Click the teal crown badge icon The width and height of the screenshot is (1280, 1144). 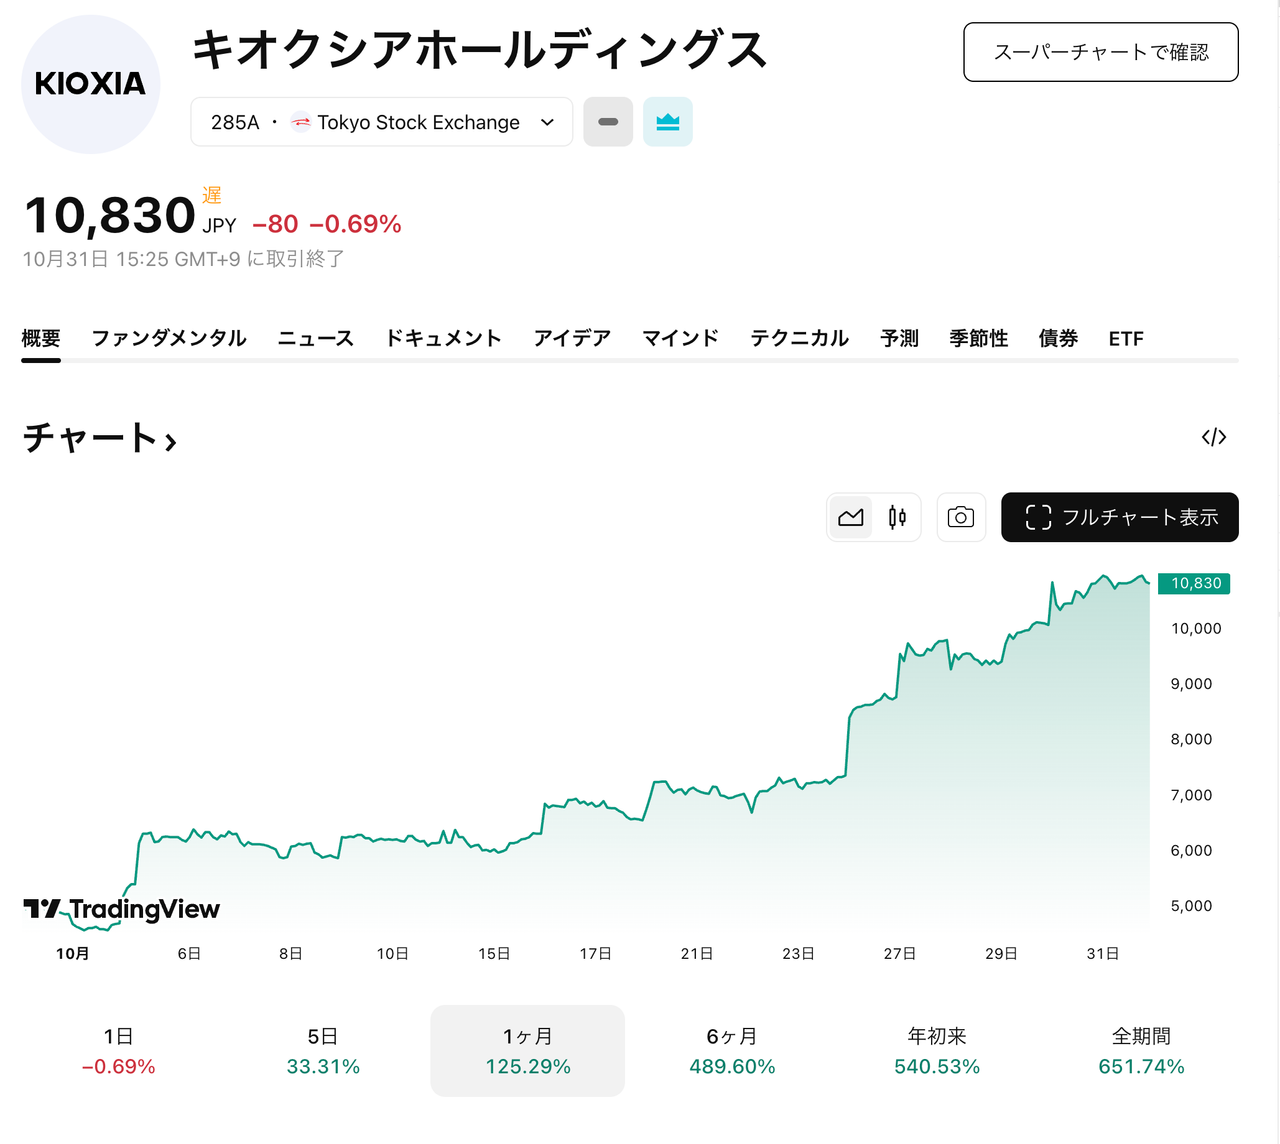pyautogui.click(x=667, y=122)
